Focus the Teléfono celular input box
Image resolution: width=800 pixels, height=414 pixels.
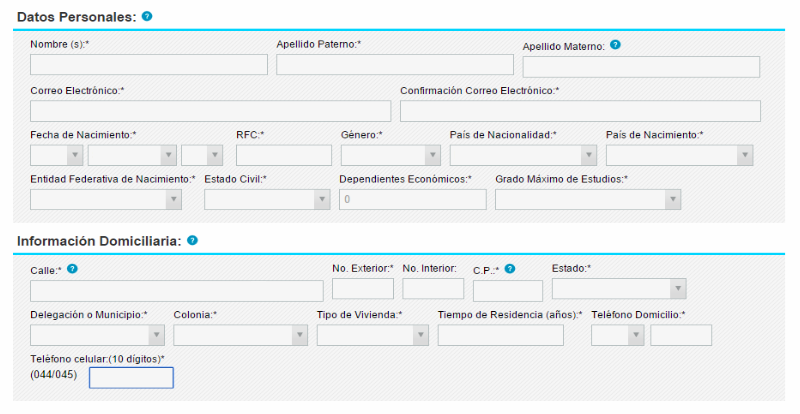[x=131, y=378]
